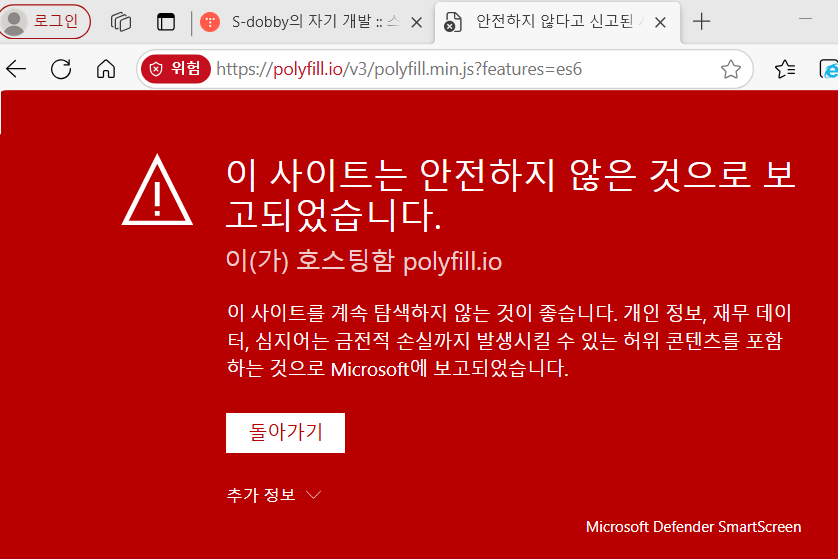Expand the 추가 정보 section

[274, 494]
